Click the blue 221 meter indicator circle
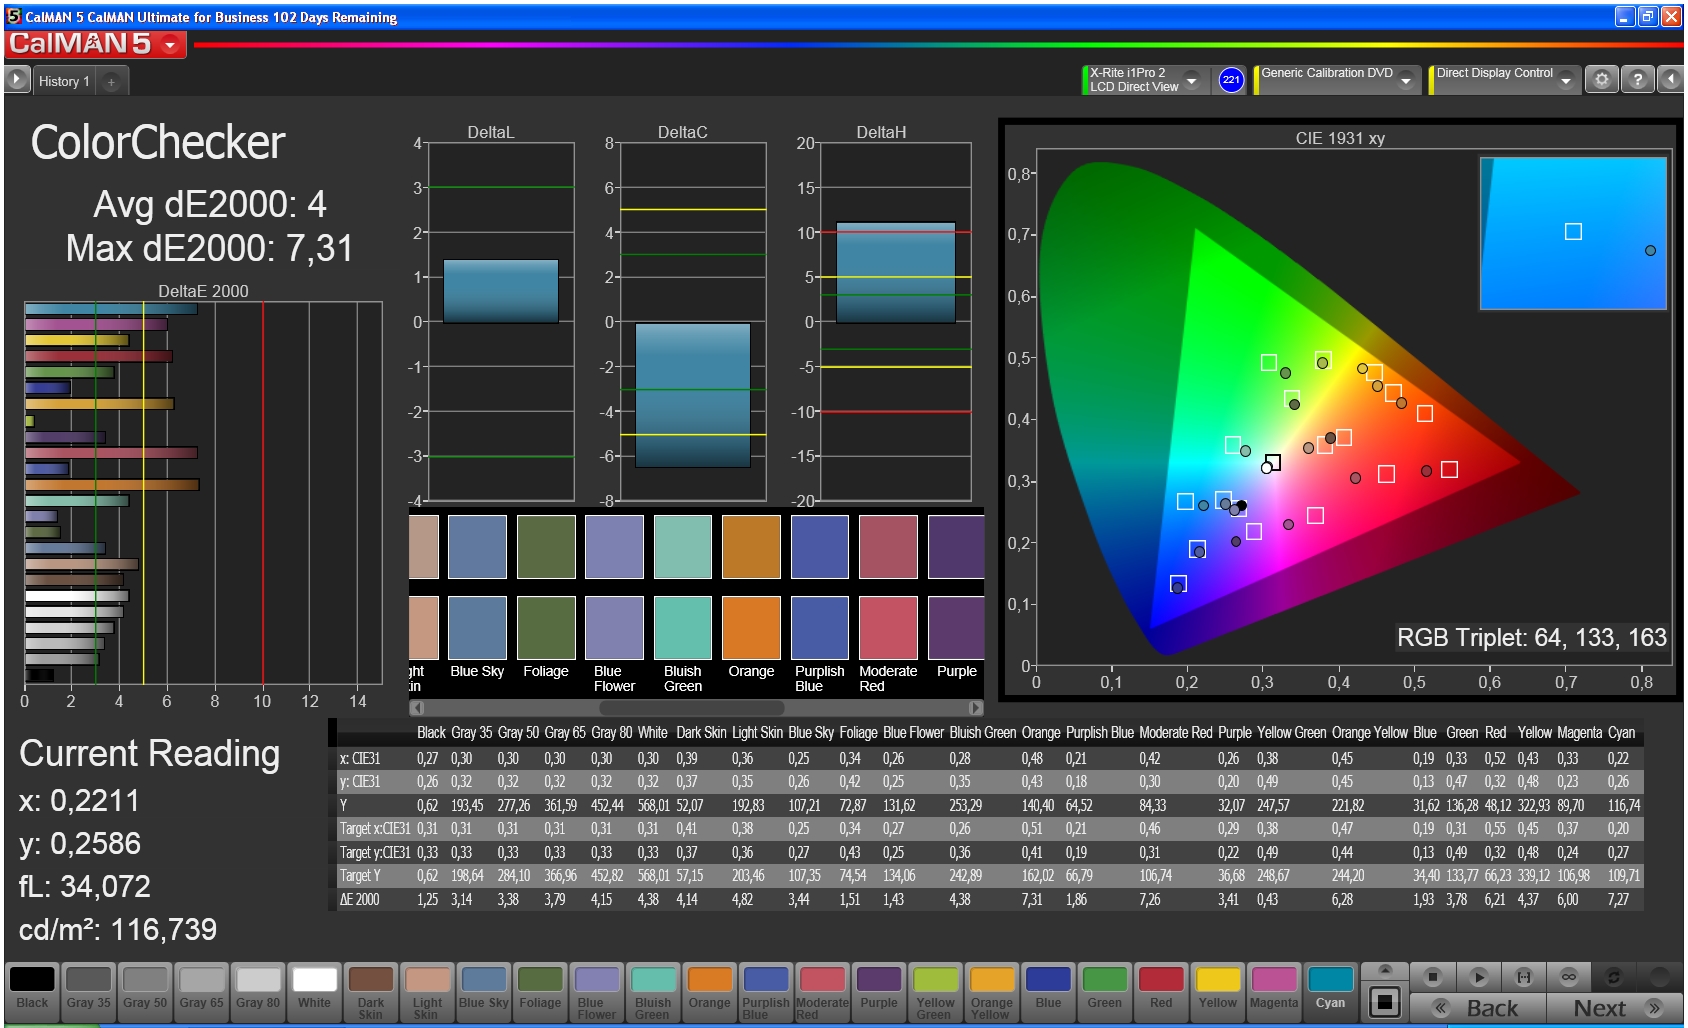Image resolution: width=1688 pixels, height=1028 pixels. coord(1231,80)
